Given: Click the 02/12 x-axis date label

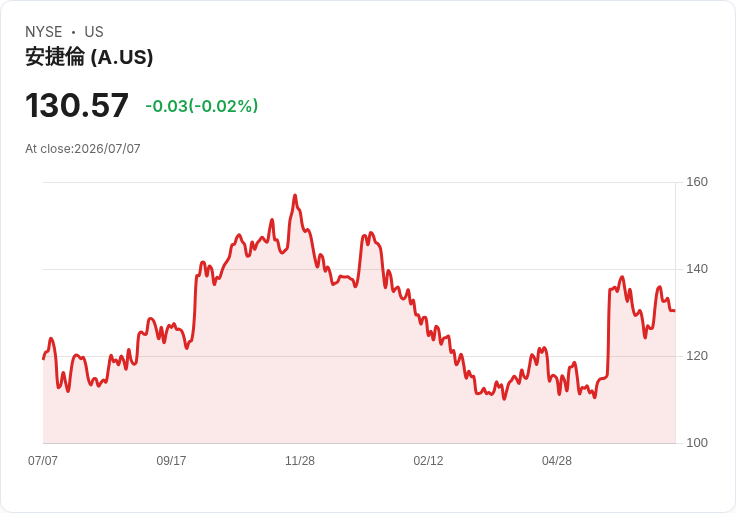Looking at the screenshot, I should pyautogui.click(x=428, y=460).
